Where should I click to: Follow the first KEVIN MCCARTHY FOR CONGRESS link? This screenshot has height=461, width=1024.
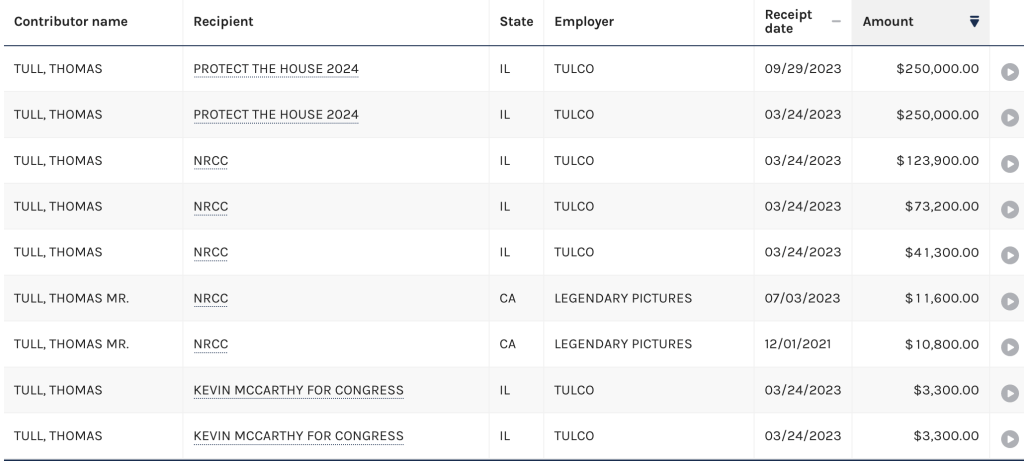click(298, 390)
